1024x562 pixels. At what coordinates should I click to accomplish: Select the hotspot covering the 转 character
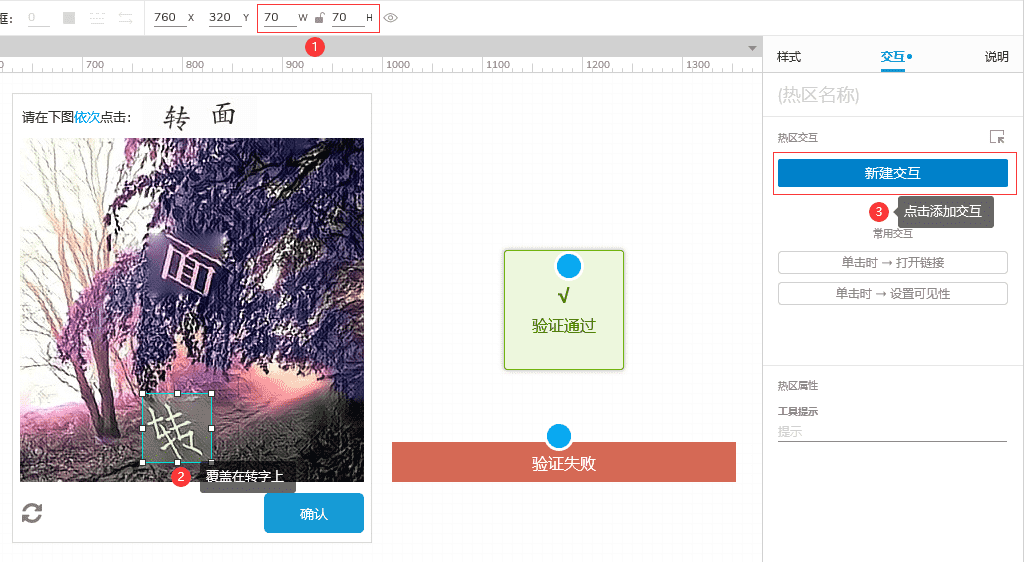(177, 428)
